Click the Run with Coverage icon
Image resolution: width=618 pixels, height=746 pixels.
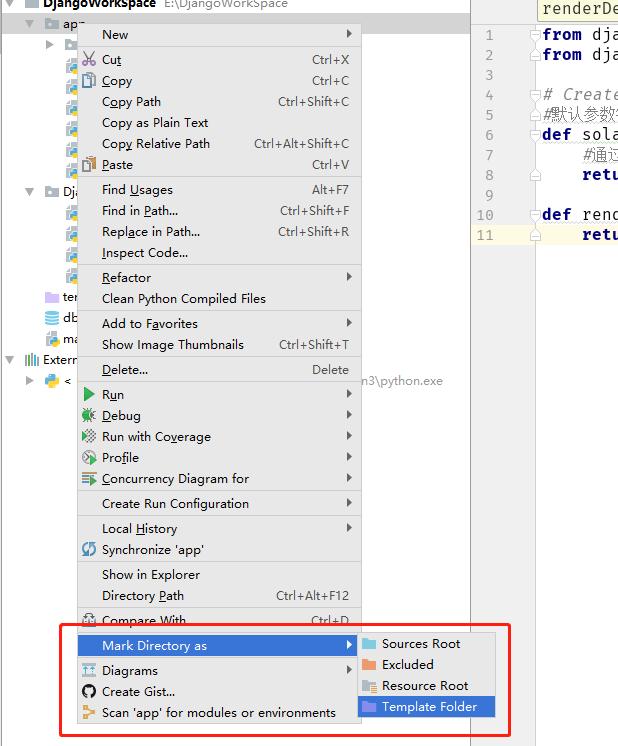(x=89, y=436)
